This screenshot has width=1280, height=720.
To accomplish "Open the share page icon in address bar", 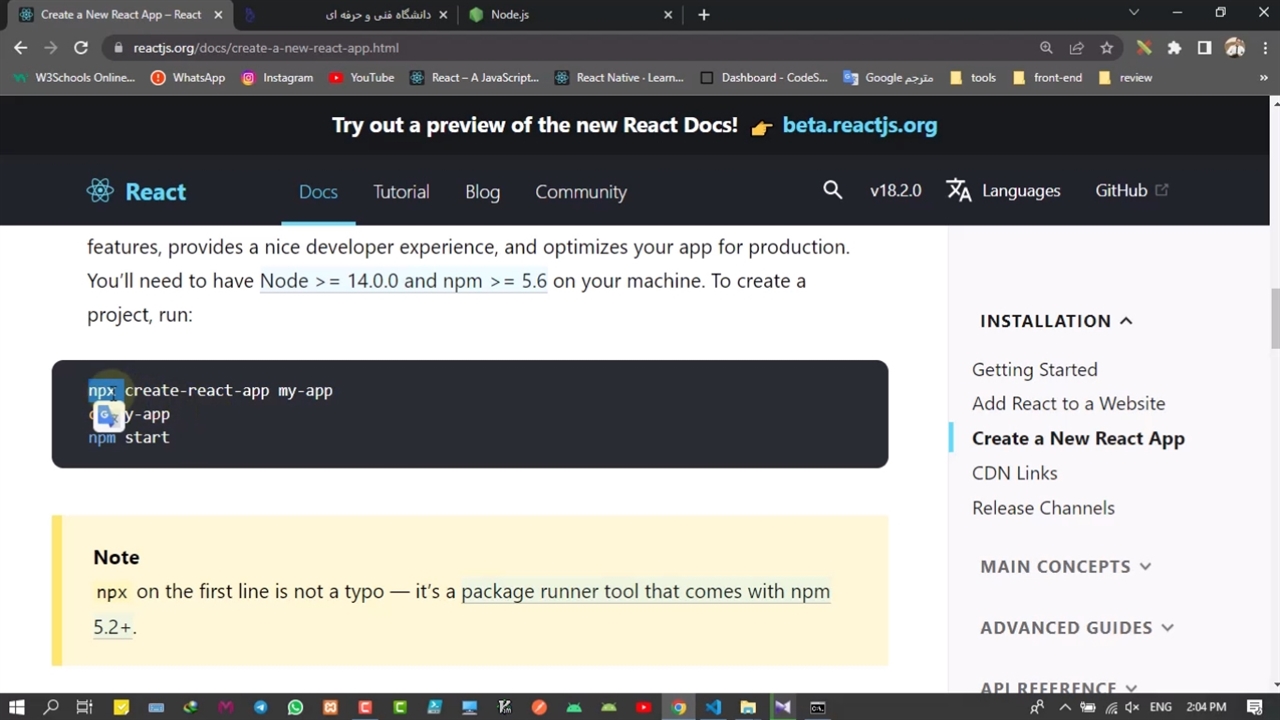I will [x=1076, y=47].
